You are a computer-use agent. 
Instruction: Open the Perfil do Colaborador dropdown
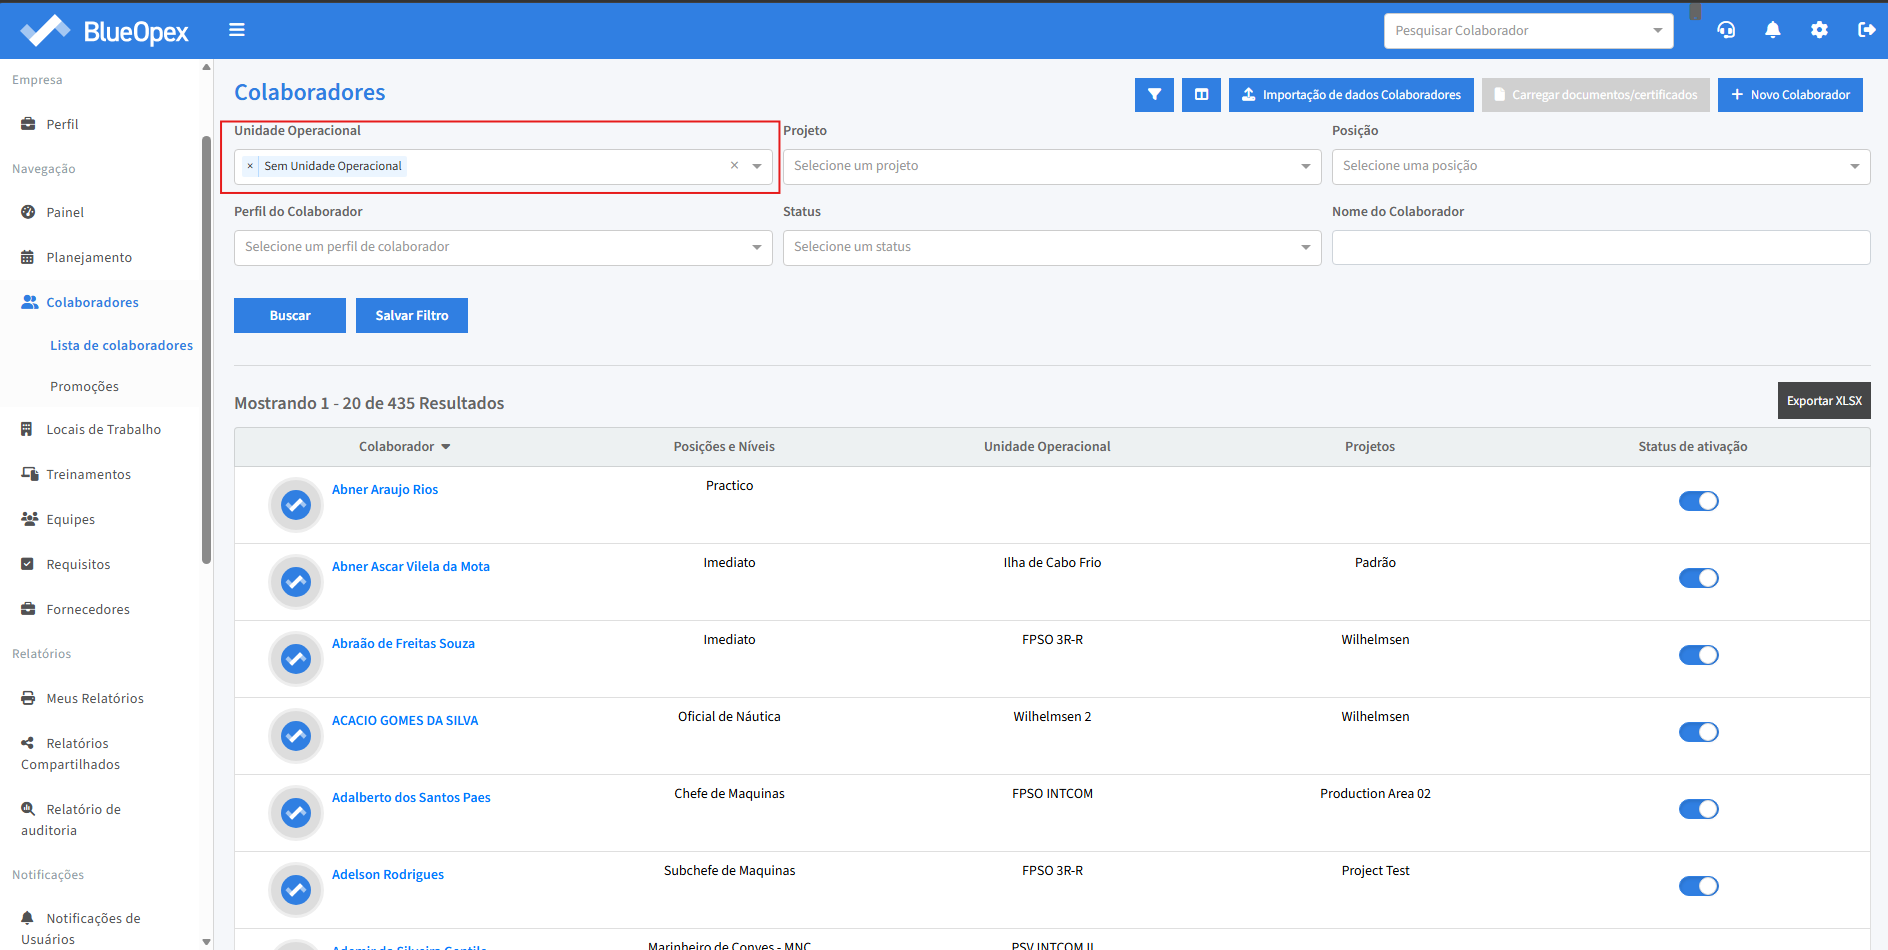(x=503, y=248)
